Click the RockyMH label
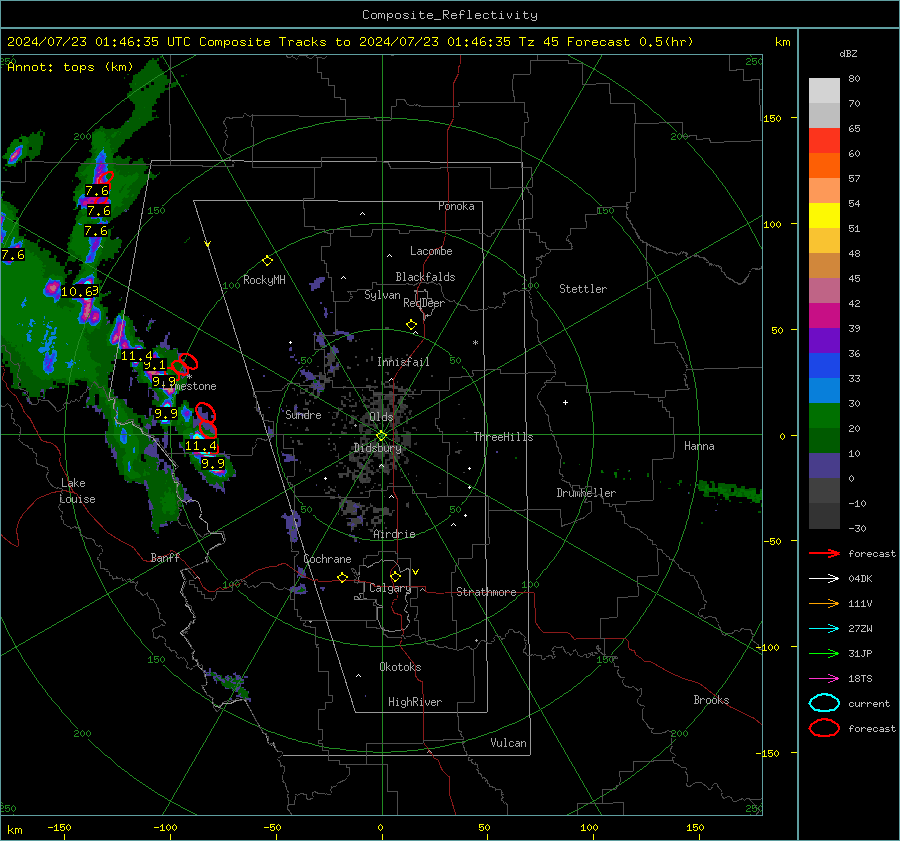 264,280
